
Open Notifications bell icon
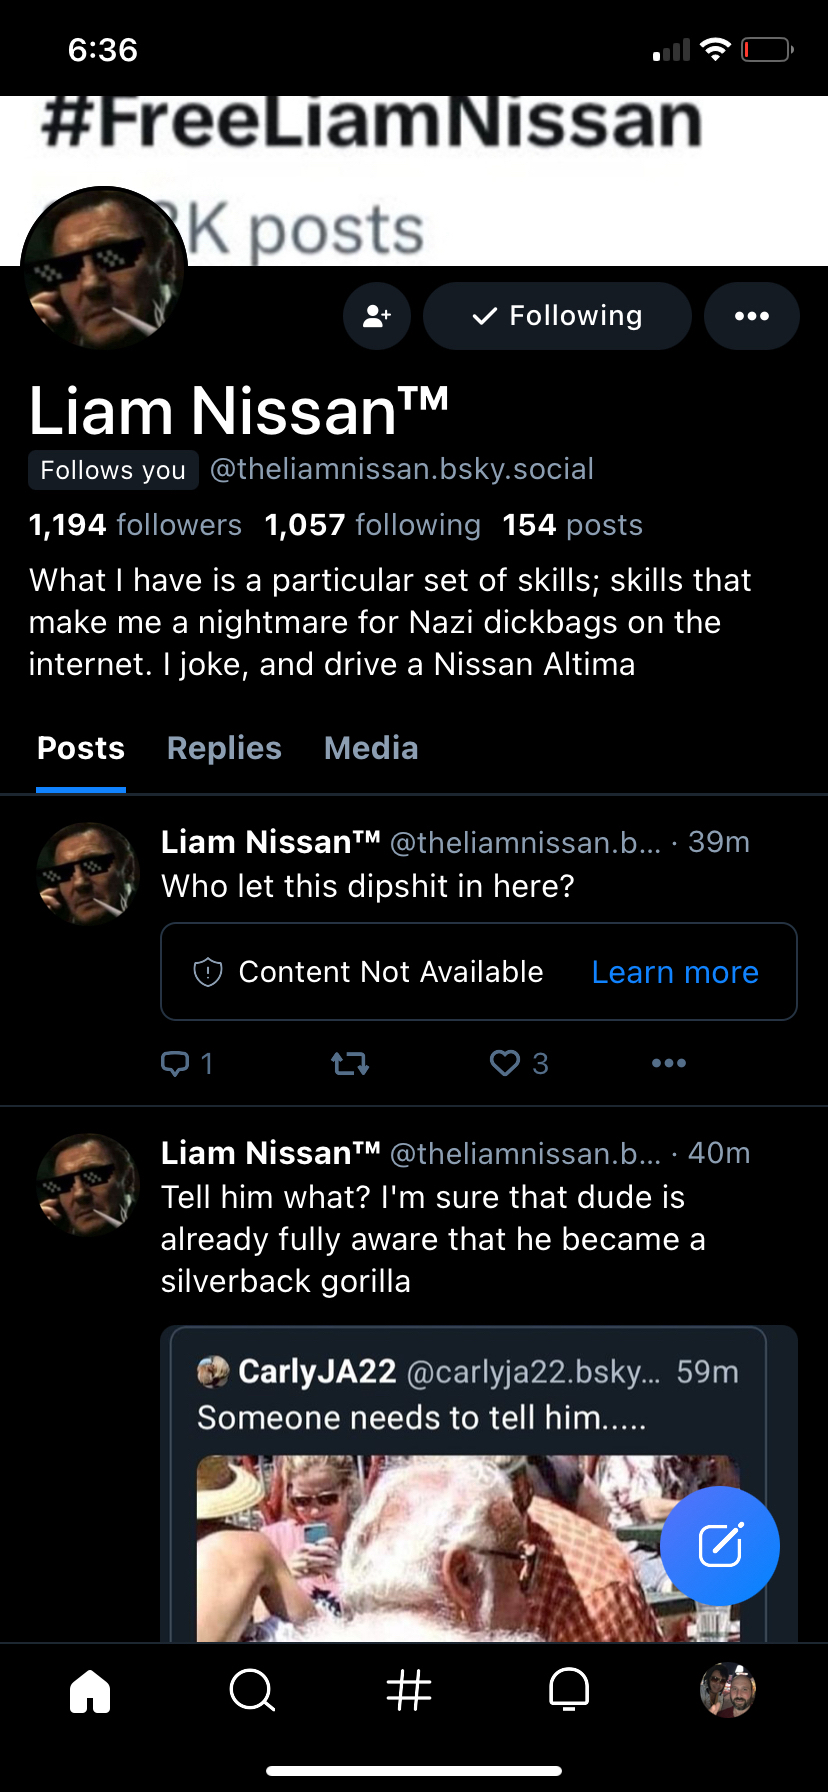click(569, 1691)
